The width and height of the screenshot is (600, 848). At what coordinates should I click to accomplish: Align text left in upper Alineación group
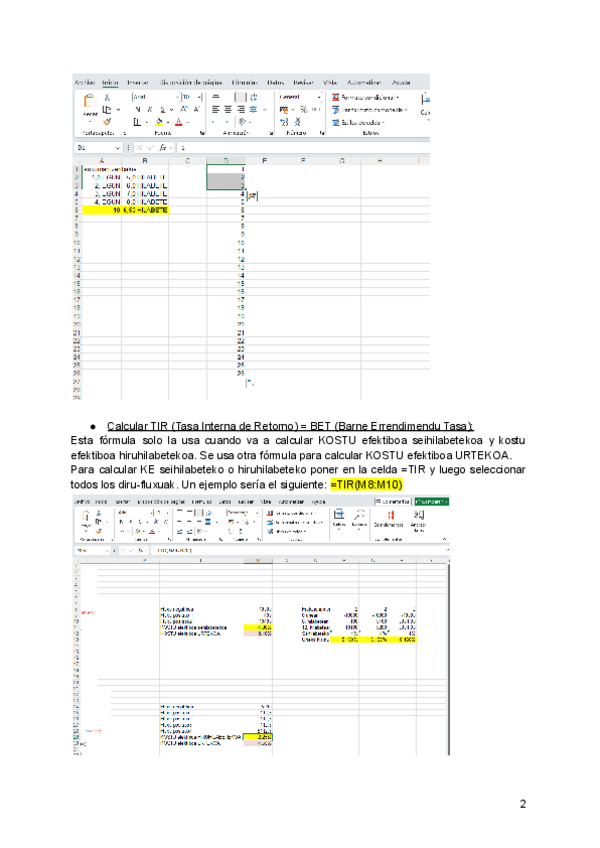pyautogui.click(x=215, y=109)
